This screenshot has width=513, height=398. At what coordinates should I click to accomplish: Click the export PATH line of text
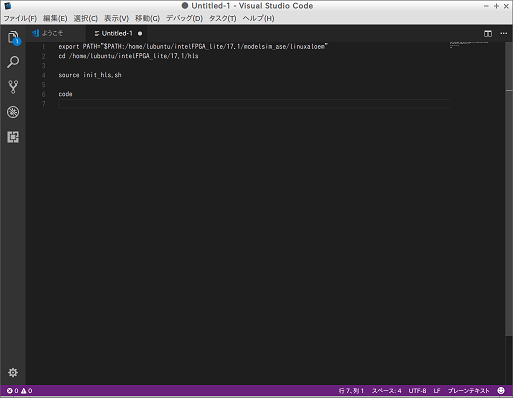pos(193,46)
